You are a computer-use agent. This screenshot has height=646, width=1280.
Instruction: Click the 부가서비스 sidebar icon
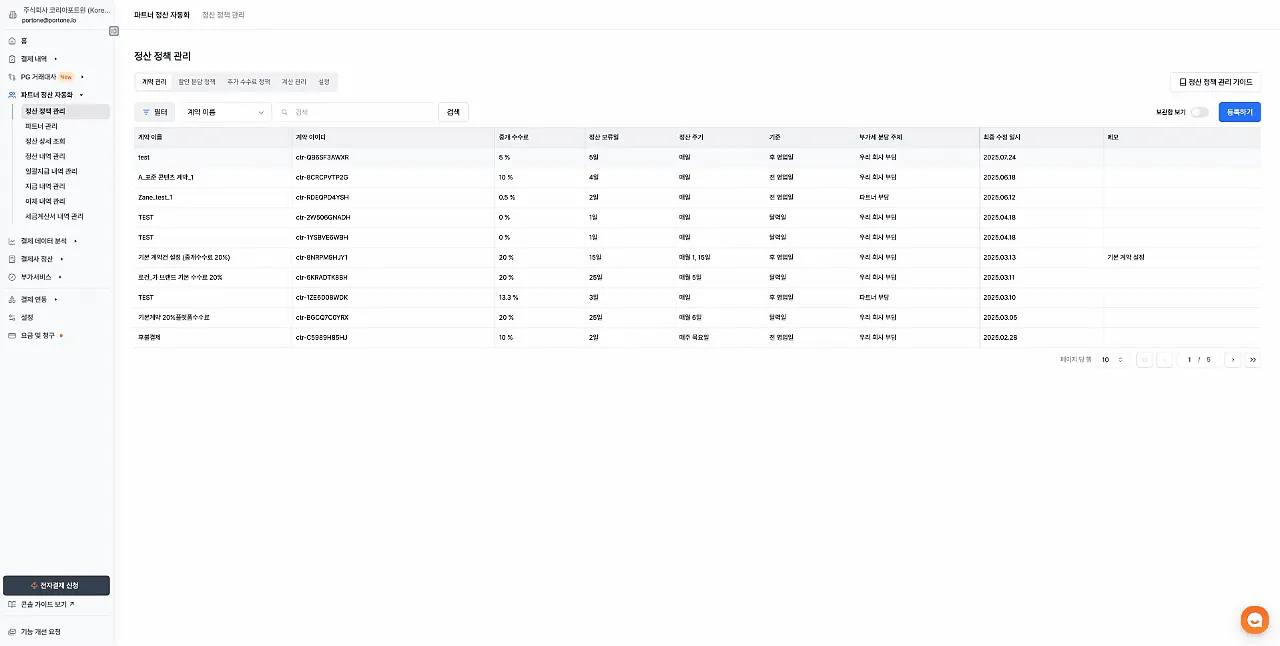point(12,277)
